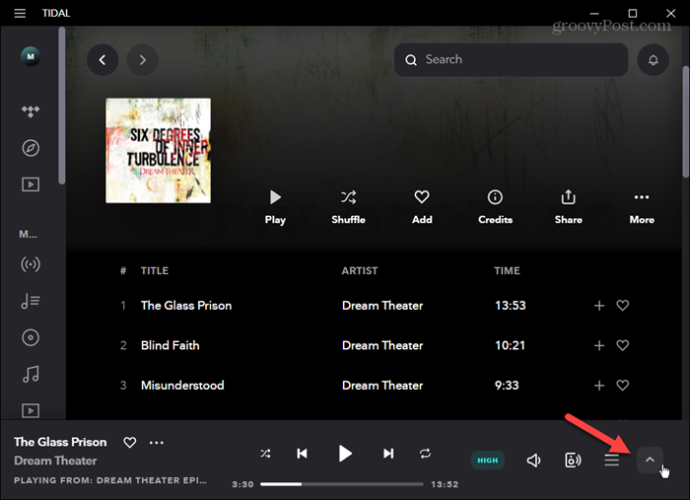
Task: Favorite the now playing track heart
Action: tap(130, 442)
